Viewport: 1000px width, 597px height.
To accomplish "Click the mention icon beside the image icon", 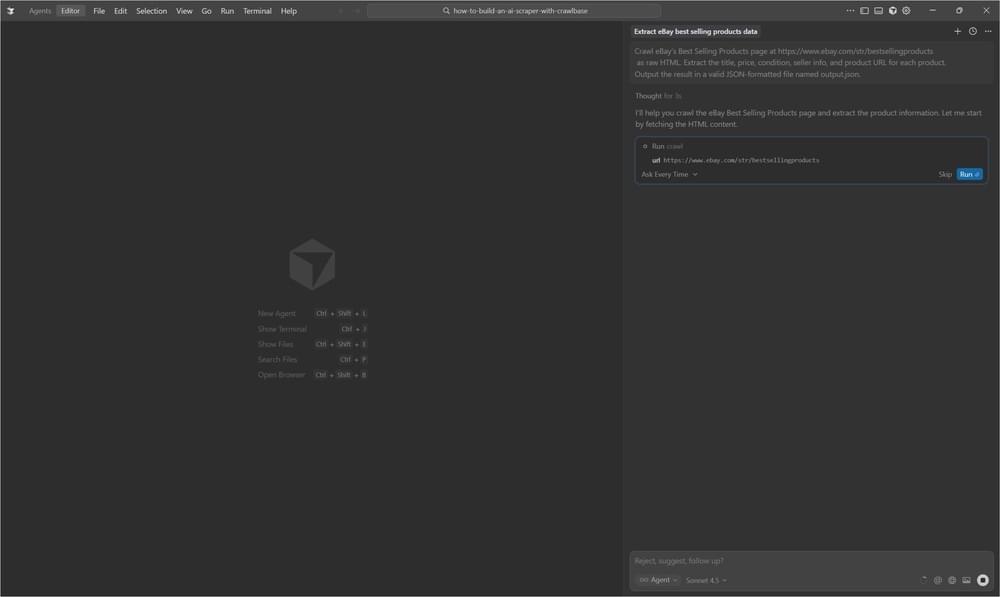I will tap(951, 580).
